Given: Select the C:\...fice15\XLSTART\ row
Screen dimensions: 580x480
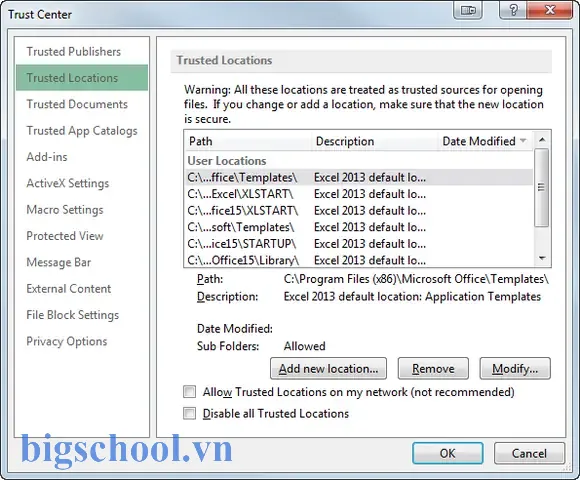Looking at the screenshot, I should coord(359,210).
